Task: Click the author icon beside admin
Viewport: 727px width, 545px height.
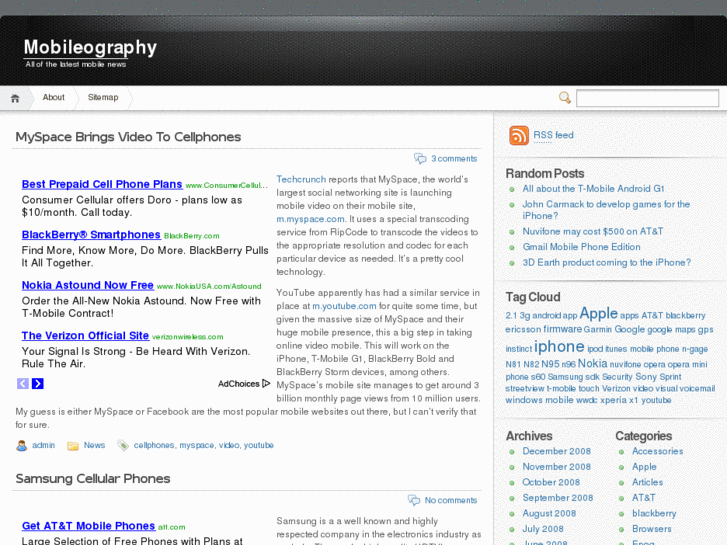Action: pos(21,446)
